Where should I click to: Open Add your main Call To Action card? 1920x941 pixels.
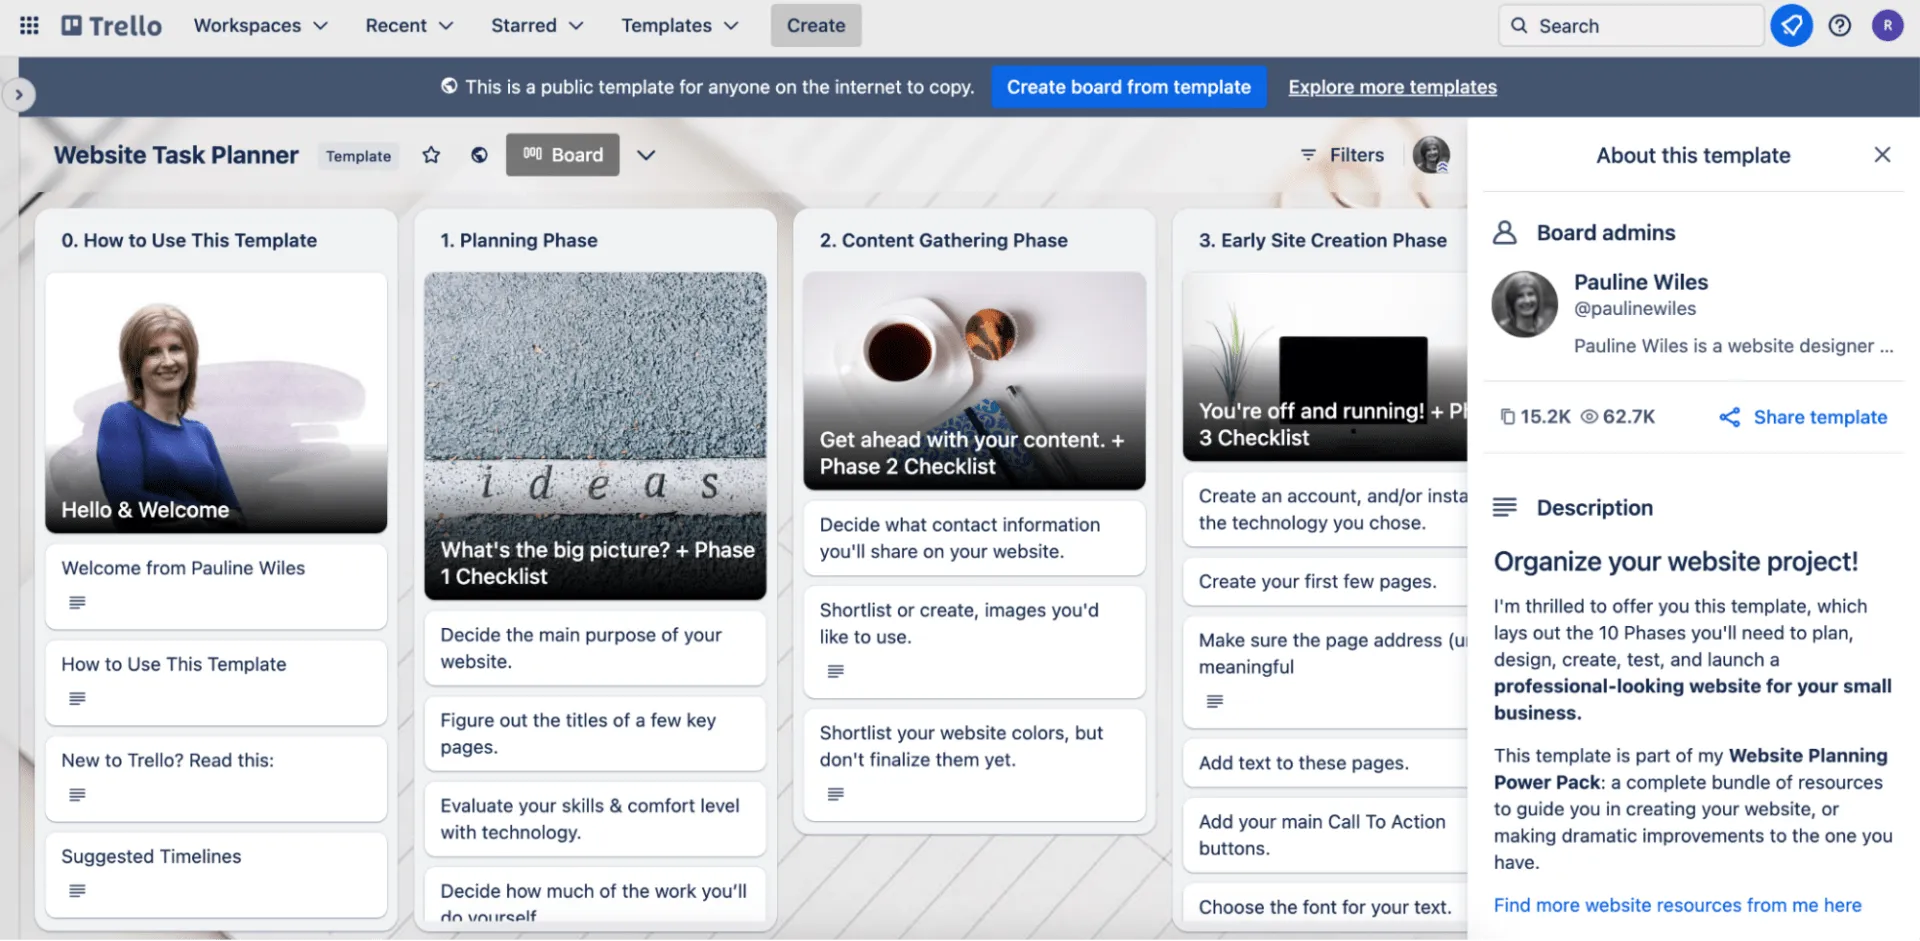tap(1324, 835)
